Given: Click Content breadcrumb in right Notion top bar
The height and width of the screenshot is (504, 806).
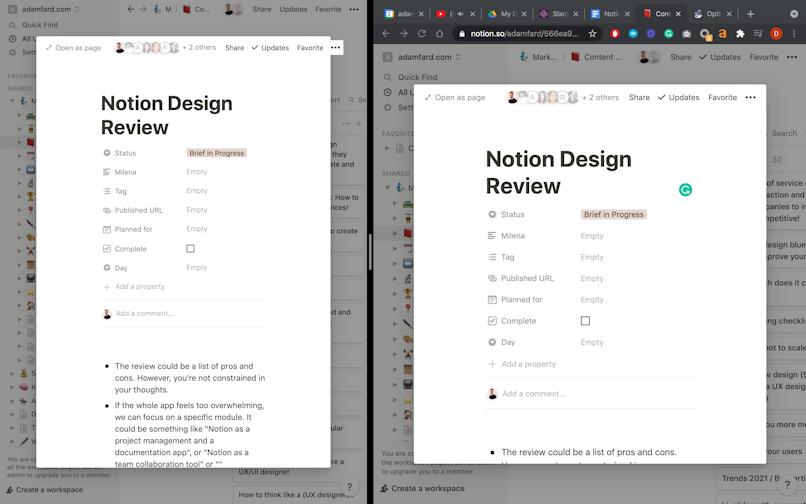Looking at the screenshot, I should [x=596, y=57].
